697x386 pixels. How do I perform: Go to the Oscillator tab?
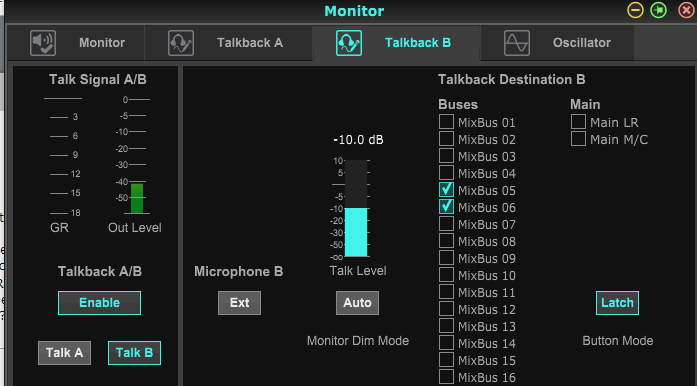pyautogui.click(x=557, y=43)
